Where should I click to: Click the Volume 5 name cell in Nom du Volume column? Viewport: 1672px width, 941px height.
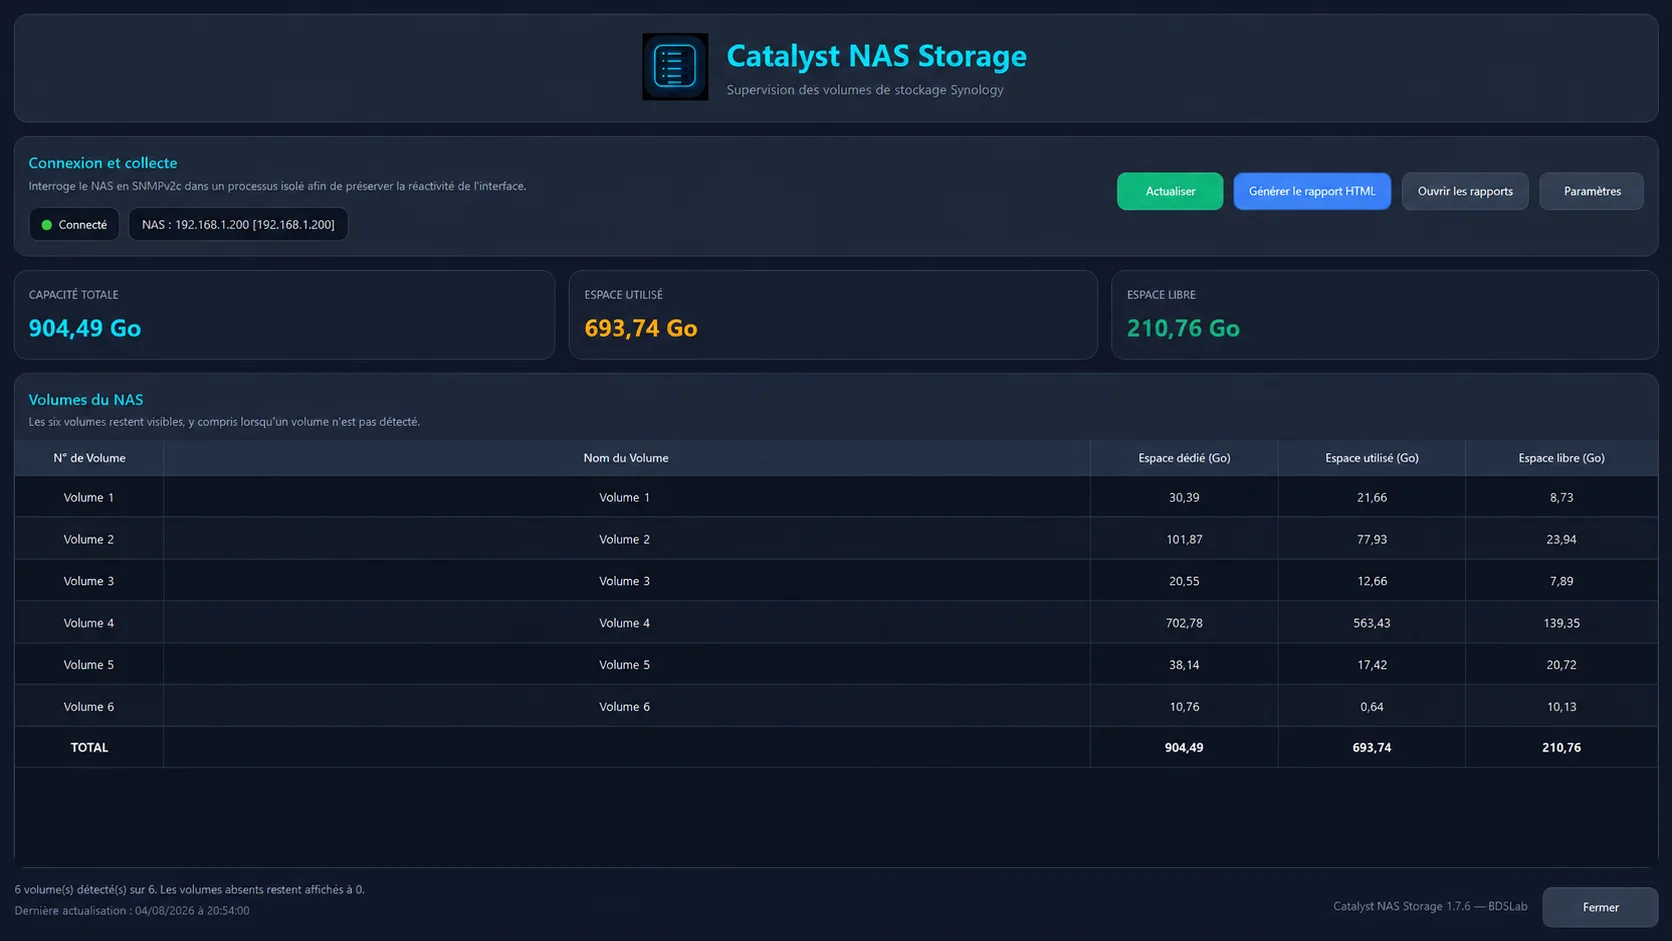[625, 665]
